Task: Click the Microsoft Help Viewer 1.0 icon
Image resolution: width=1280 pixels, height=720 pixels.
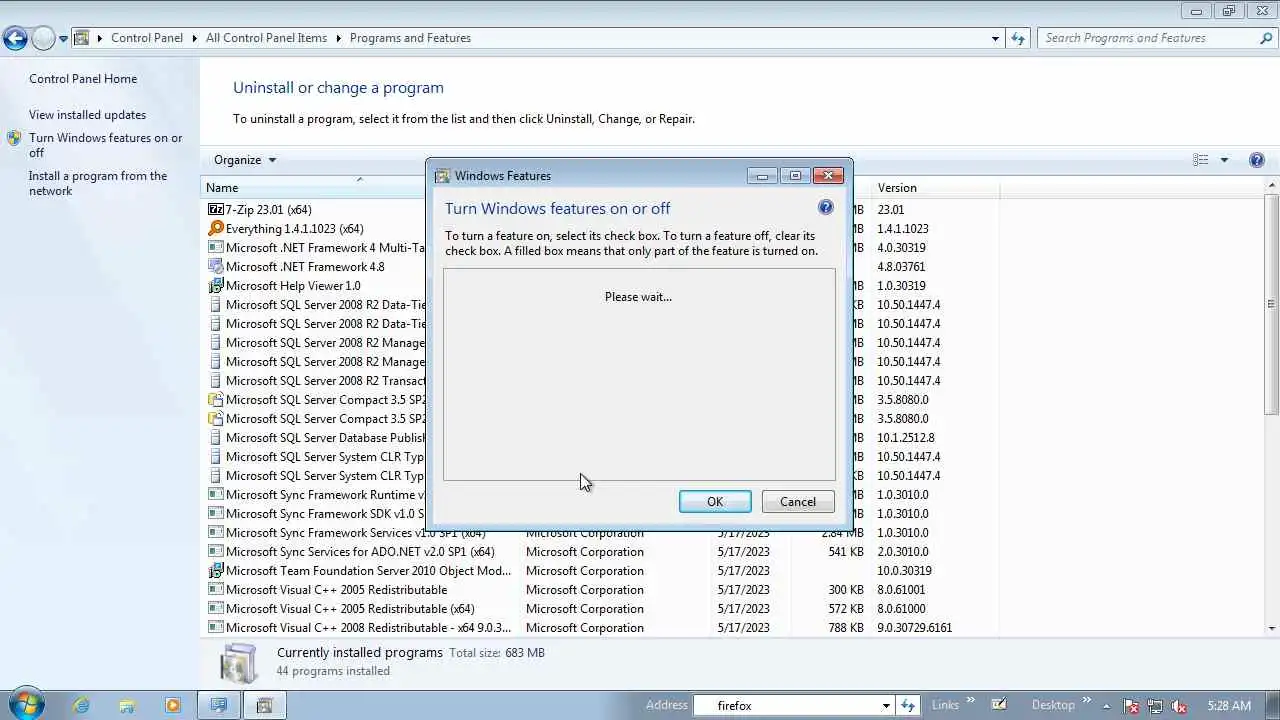Action: pyautogui.click(x=215, y=285)
